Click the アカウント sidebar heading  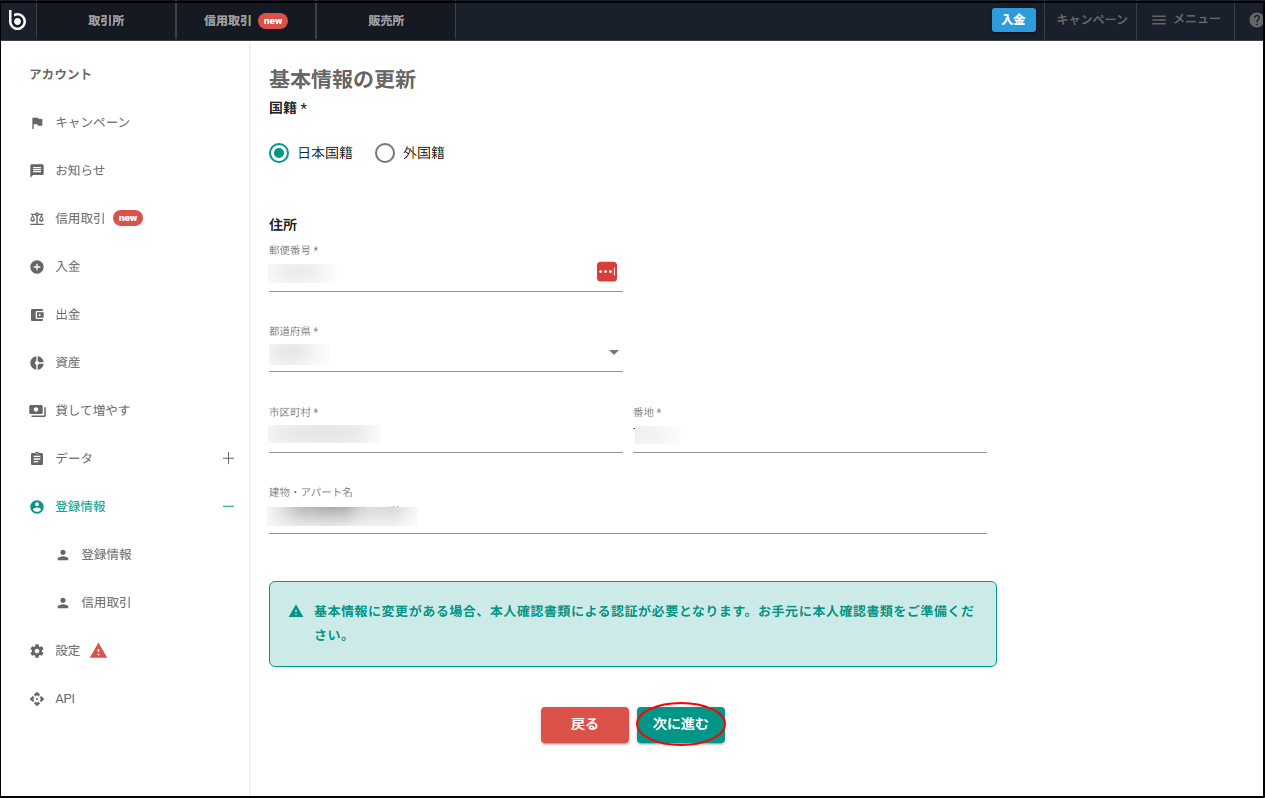pos(60,75)
